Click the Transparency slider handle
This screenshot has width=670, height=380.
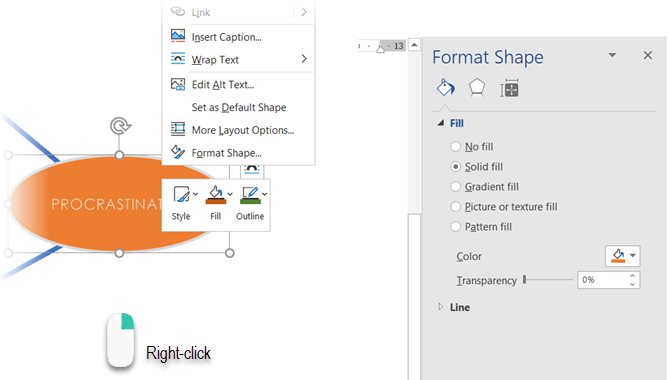pos(524,280)
